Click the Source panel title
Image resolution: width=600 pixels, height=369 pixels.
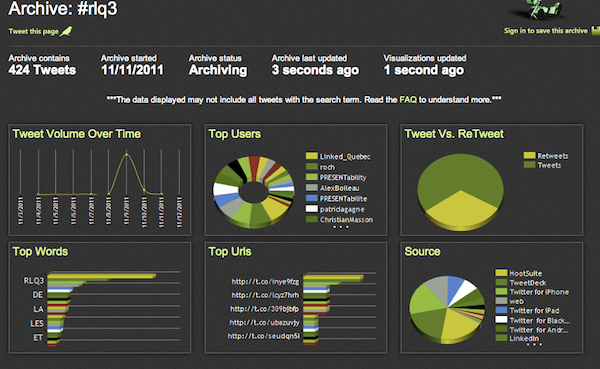(422, 251)
